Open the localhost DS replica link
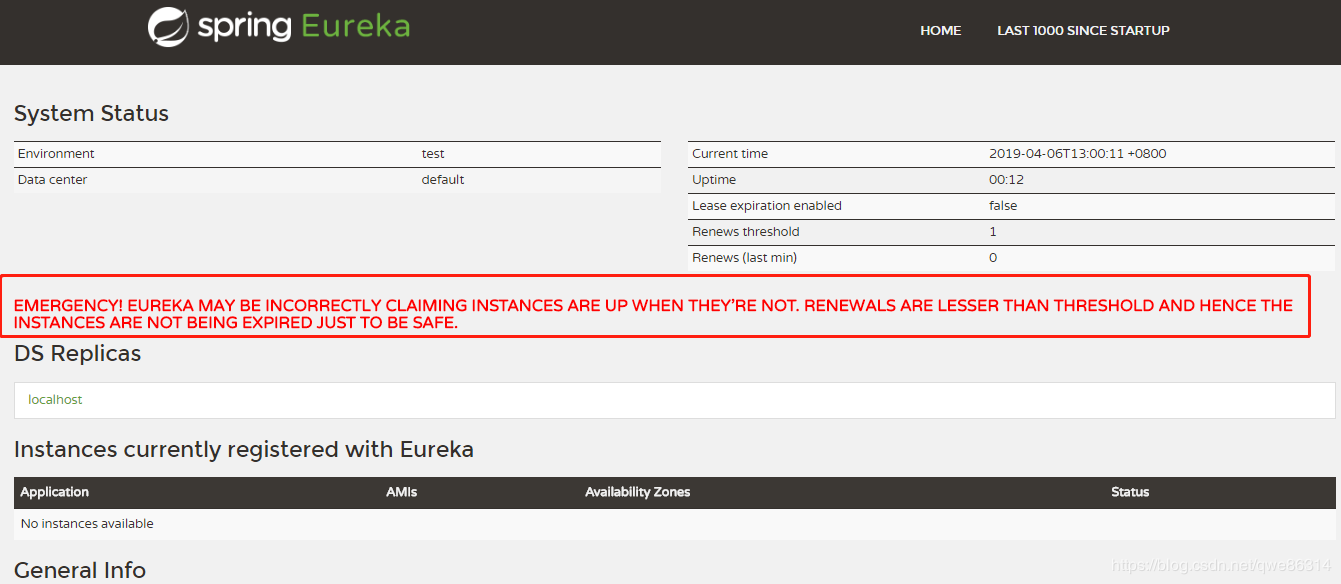Image resolution: width=1341 pixels, height=584 pixels. pyautogui.click(x=55, y=399)
